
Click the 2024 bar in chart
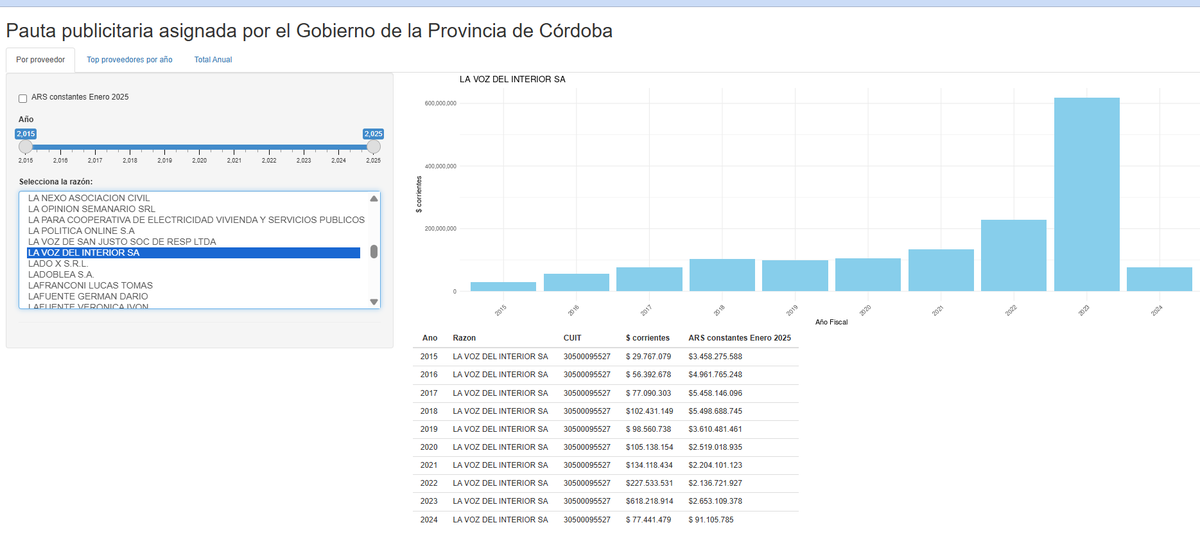tap(1160, 279)
